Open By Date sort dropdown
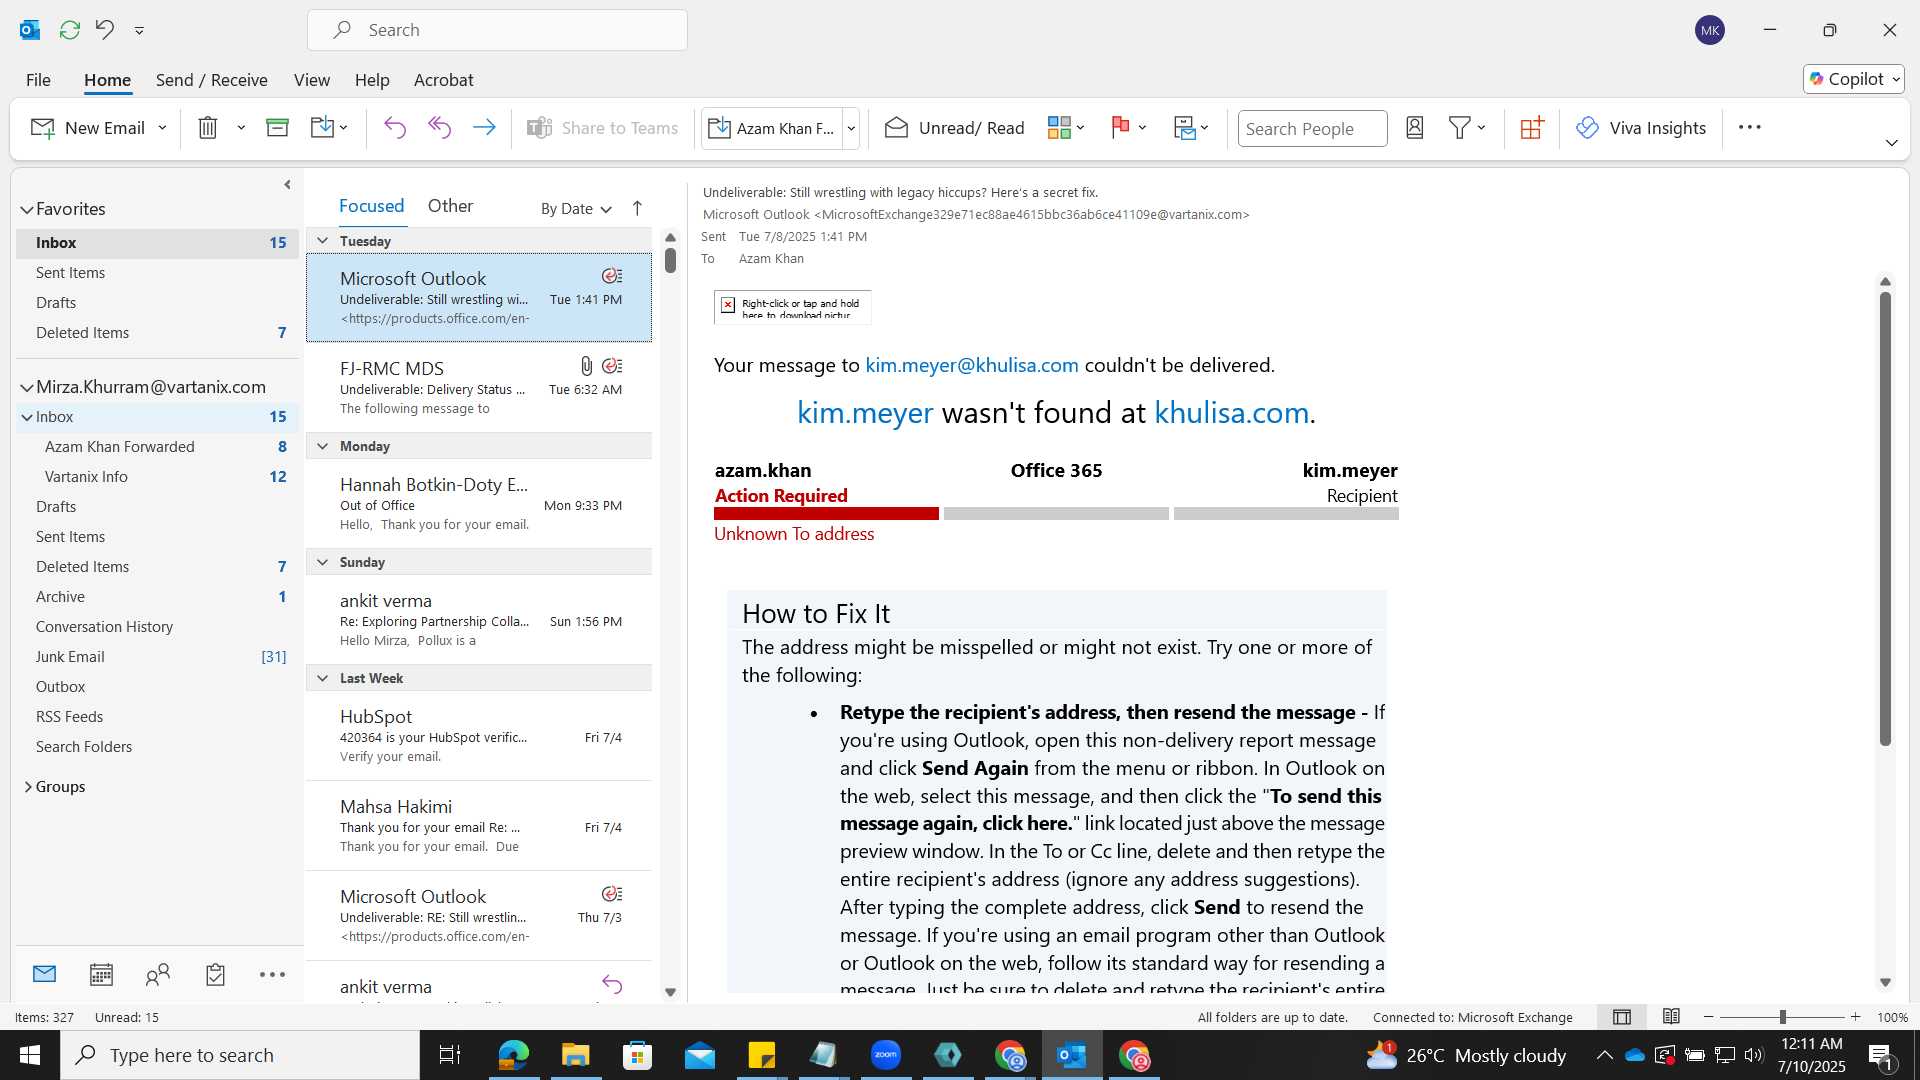Image resolution: width=1920 pixels, height=1080 pixels. [x=576, y=208]
